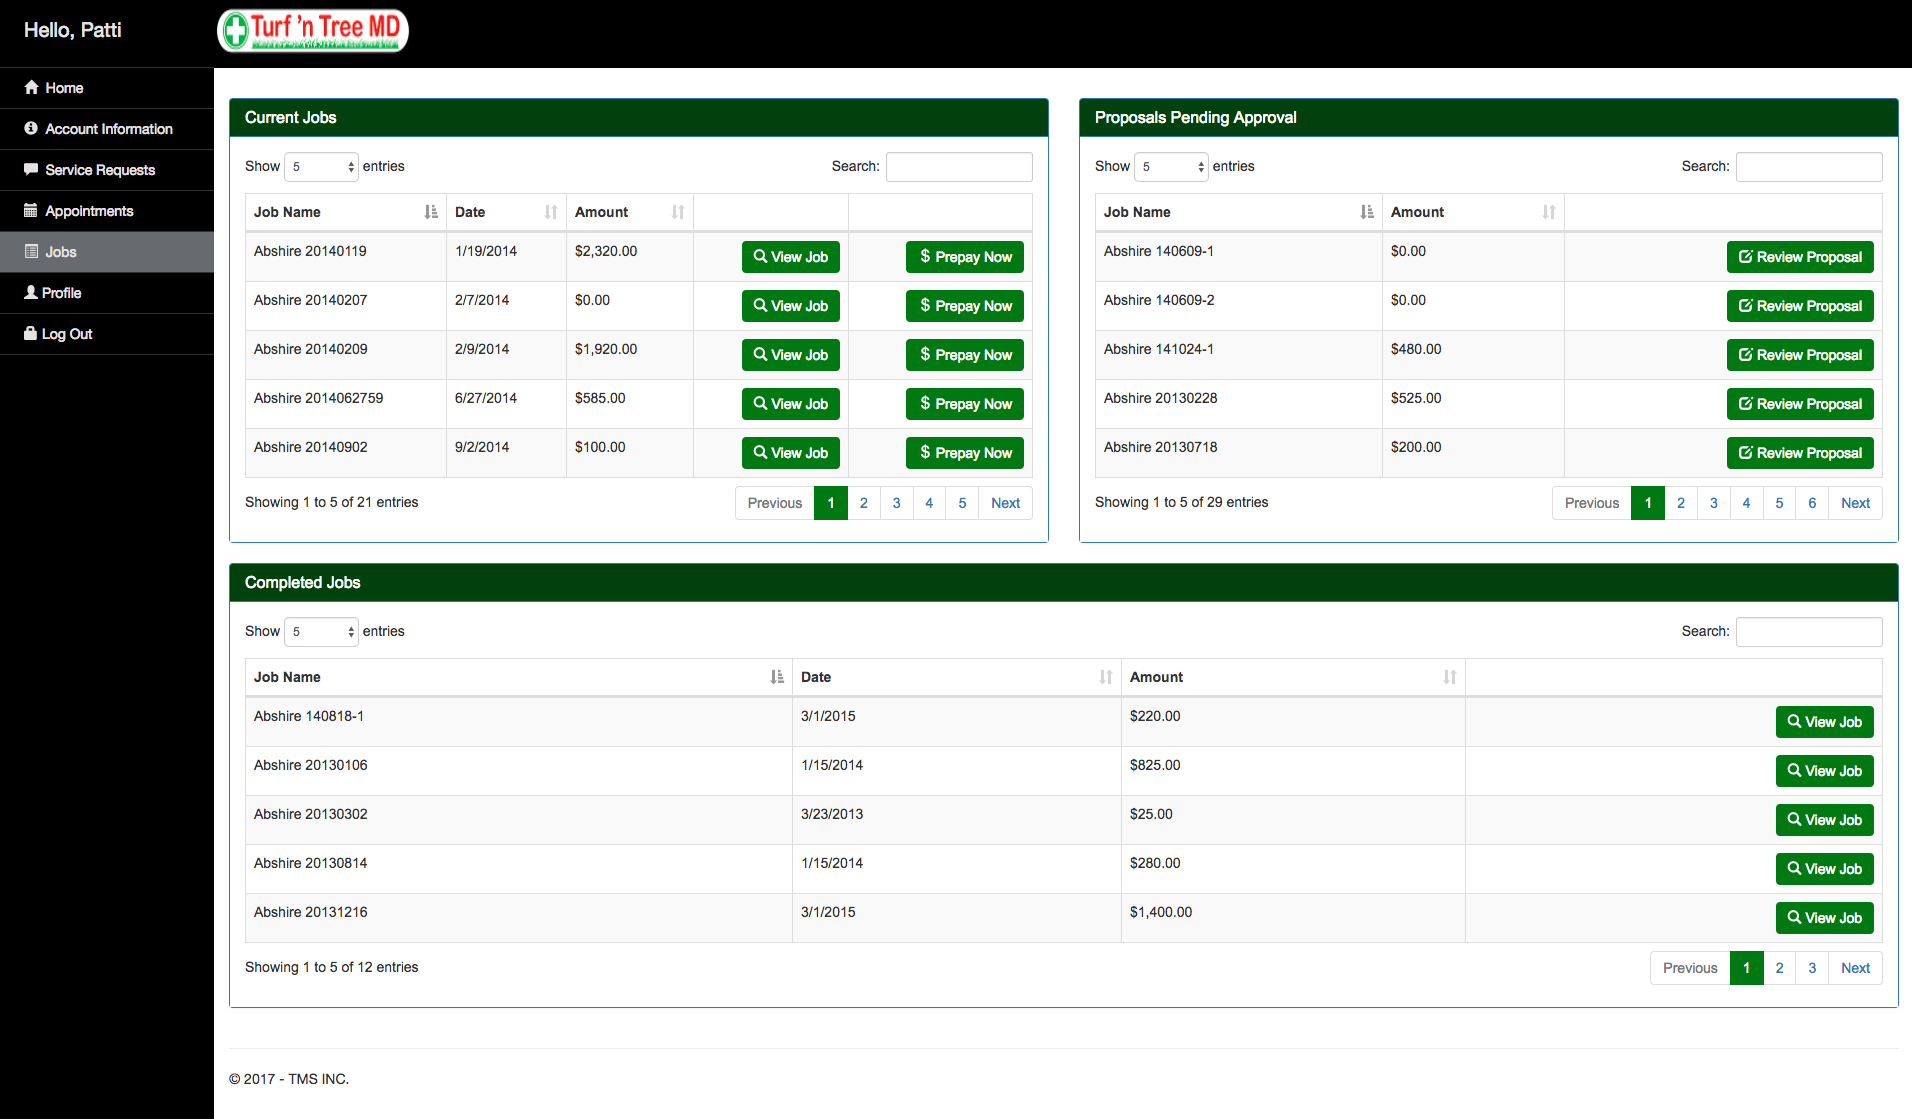This screenshot has height=1119, width=1912.
Task: Click the Appointments calendar icon
Action: [31, 210]
